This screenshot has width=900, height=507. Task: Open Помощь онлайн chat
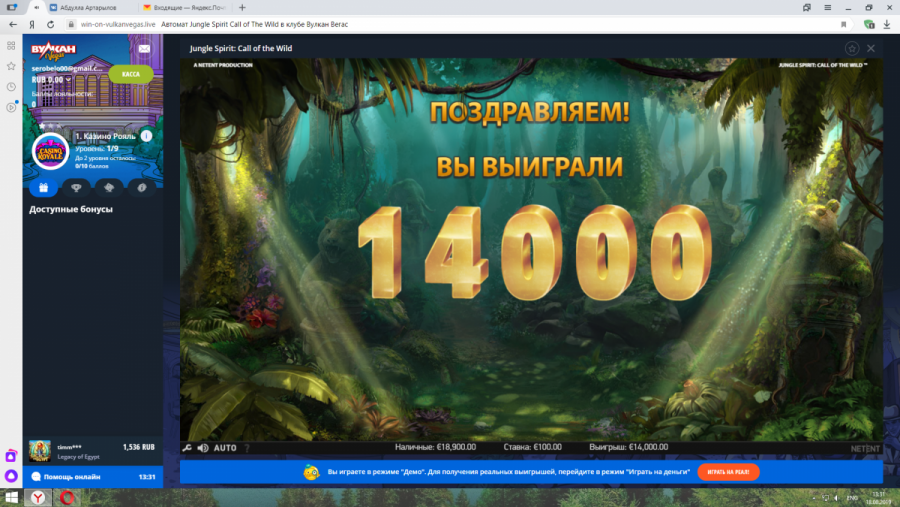click(93, 477)
